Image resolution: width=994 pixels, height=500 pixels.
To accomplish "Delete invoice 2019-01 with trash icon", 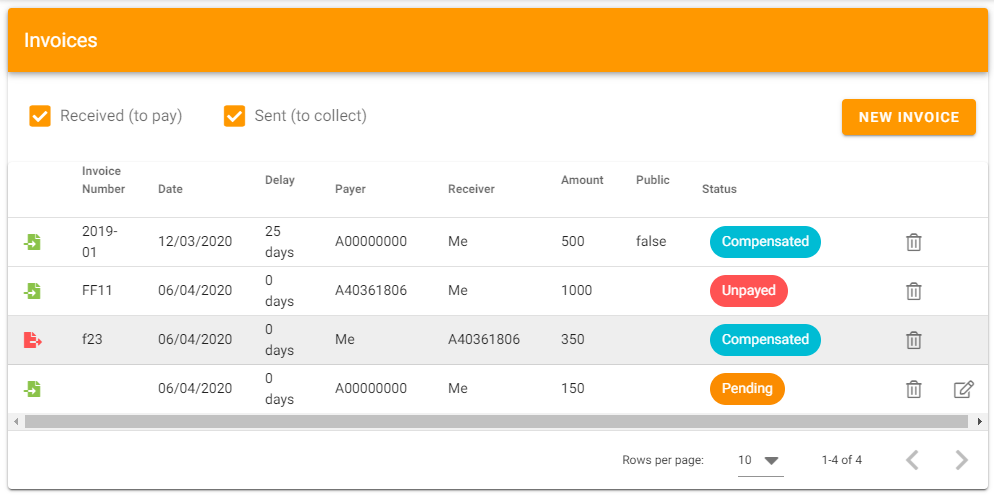I will [913, 242].
